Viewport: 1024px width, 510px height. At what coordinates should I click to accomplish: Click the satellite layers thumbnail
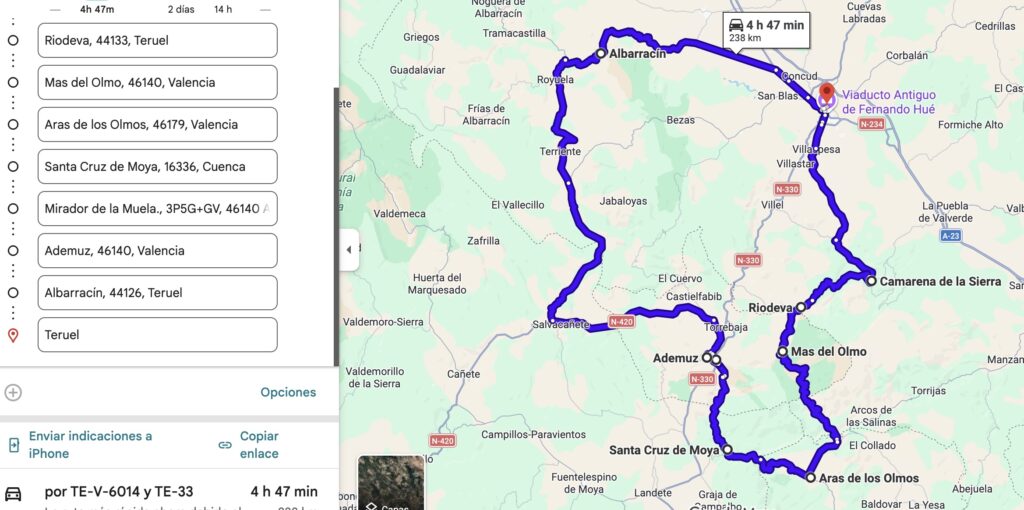pyautogui.click(x=391, y=483)
